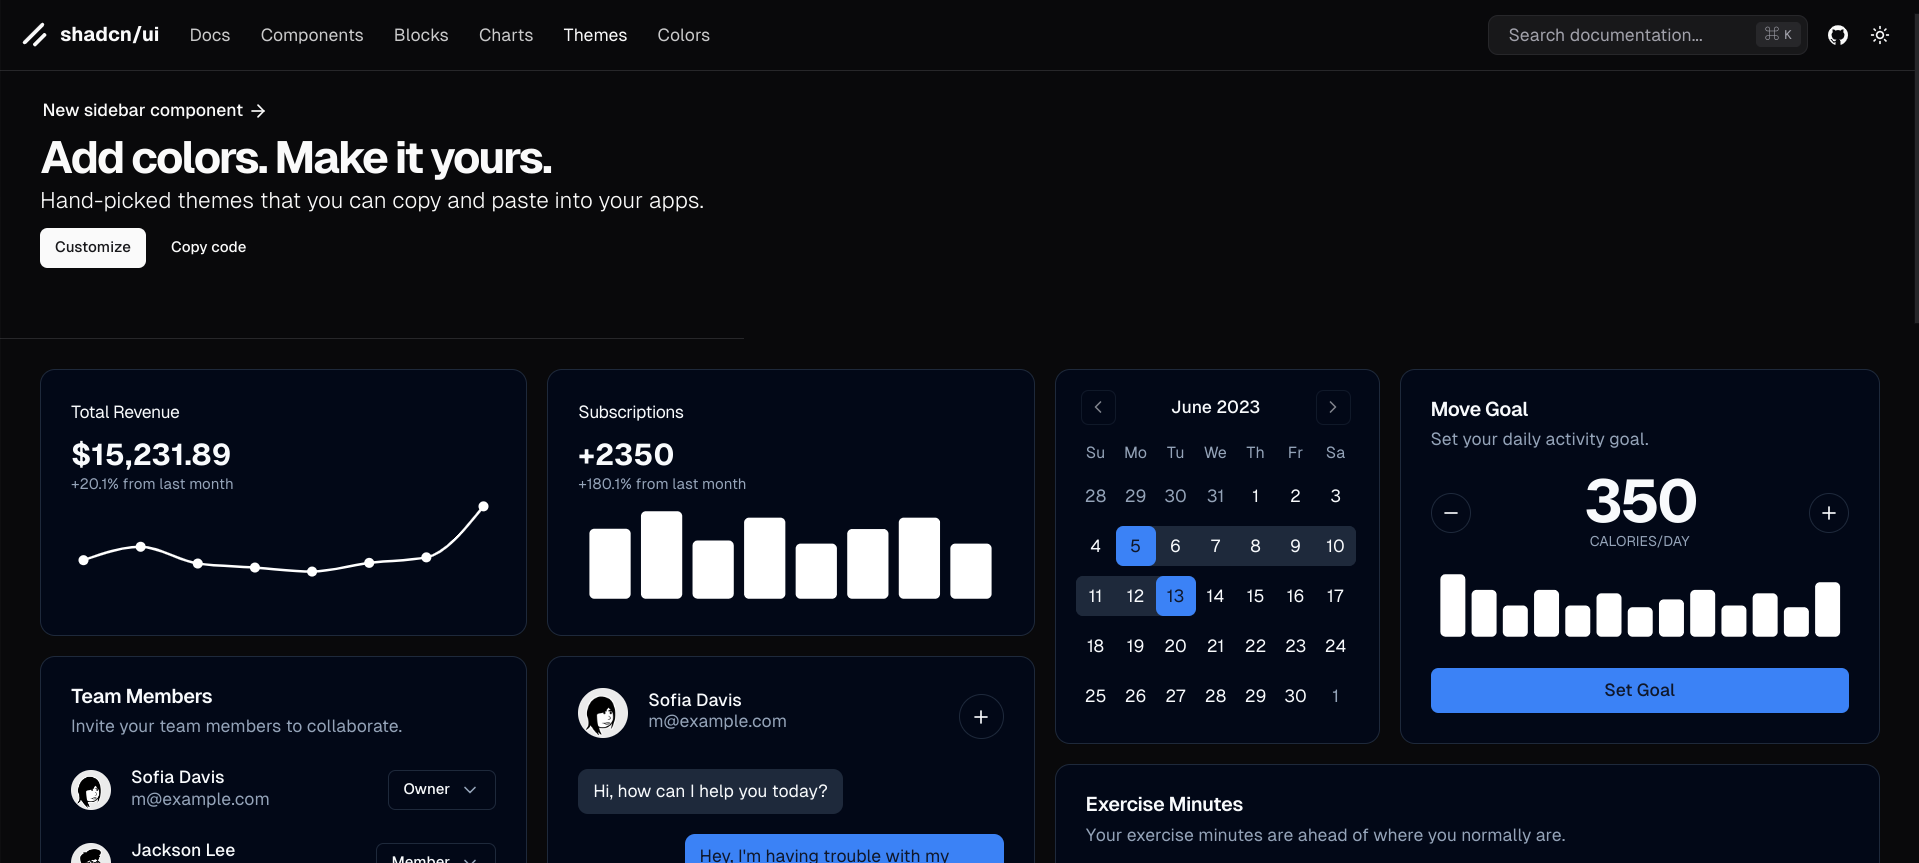Select June 16 in the calendar
This screenshot has width=1919, height=863.
1295,596
